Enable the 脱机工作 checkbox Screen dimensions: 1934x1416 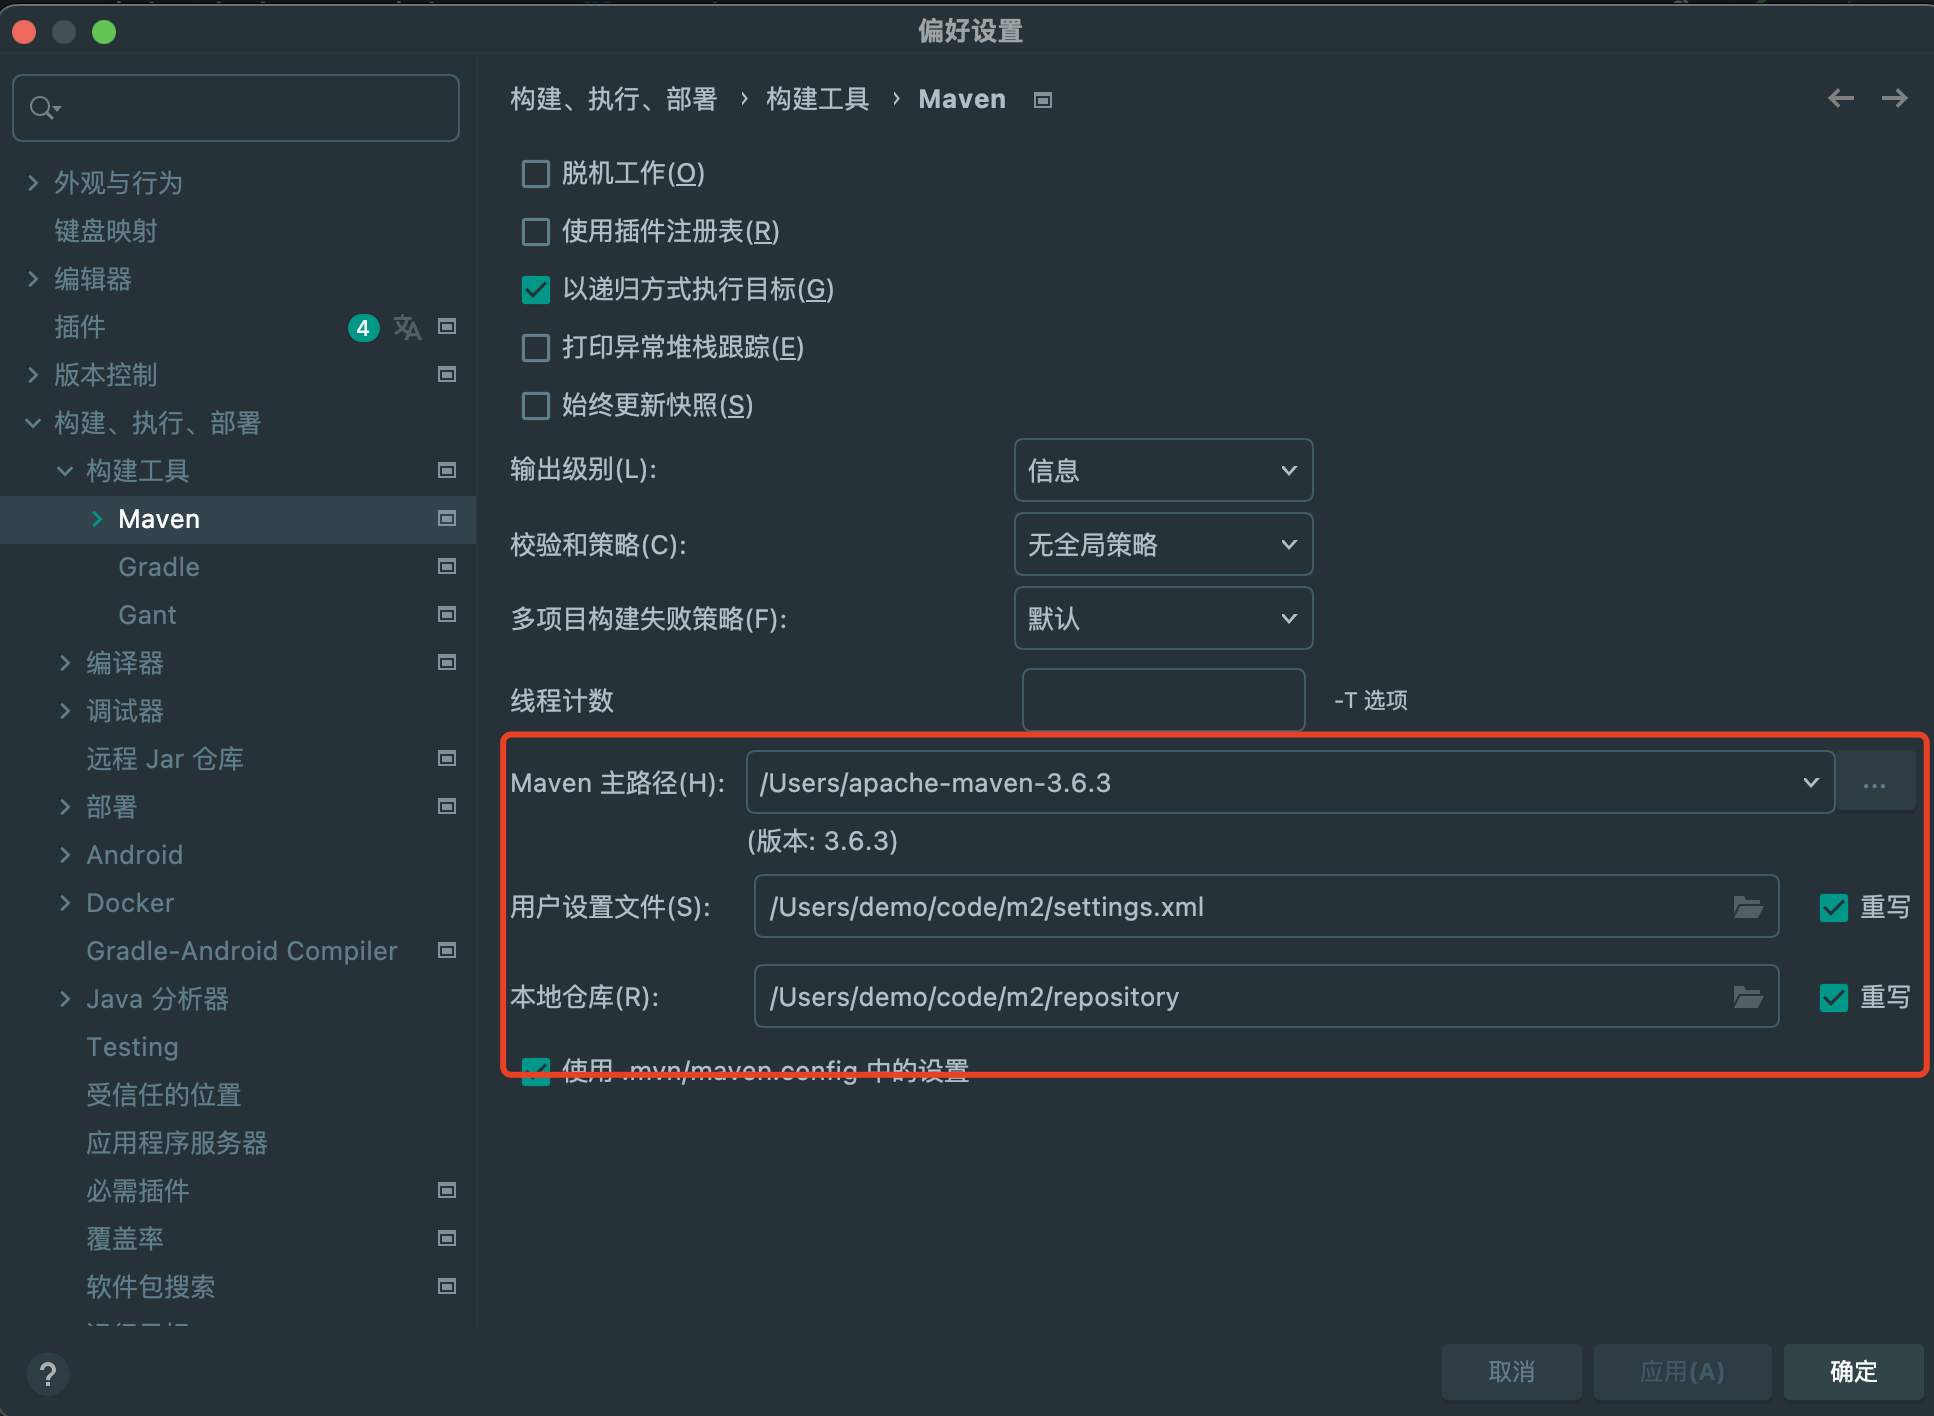pyautogui.click(x=536, y=174)
